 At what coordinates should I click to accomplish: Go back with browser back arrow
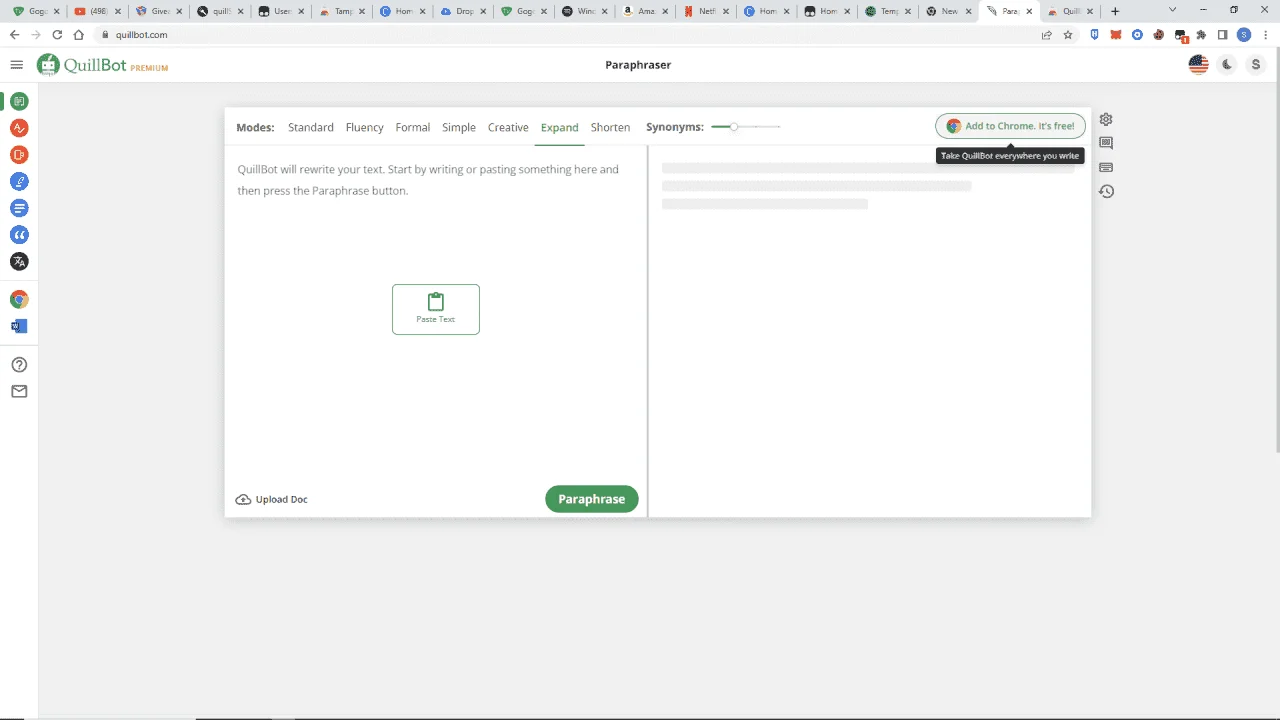14,34
